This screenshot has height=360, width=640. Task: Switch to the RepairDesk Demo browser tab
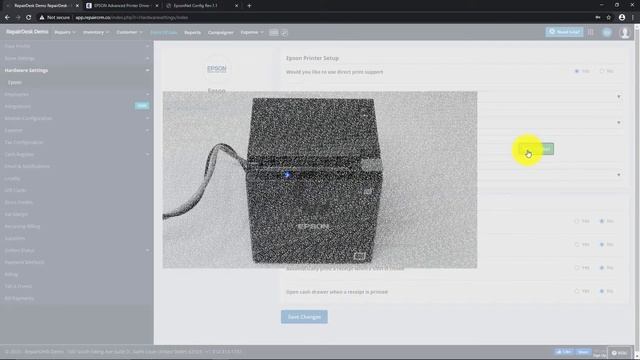tap(41, 6)
